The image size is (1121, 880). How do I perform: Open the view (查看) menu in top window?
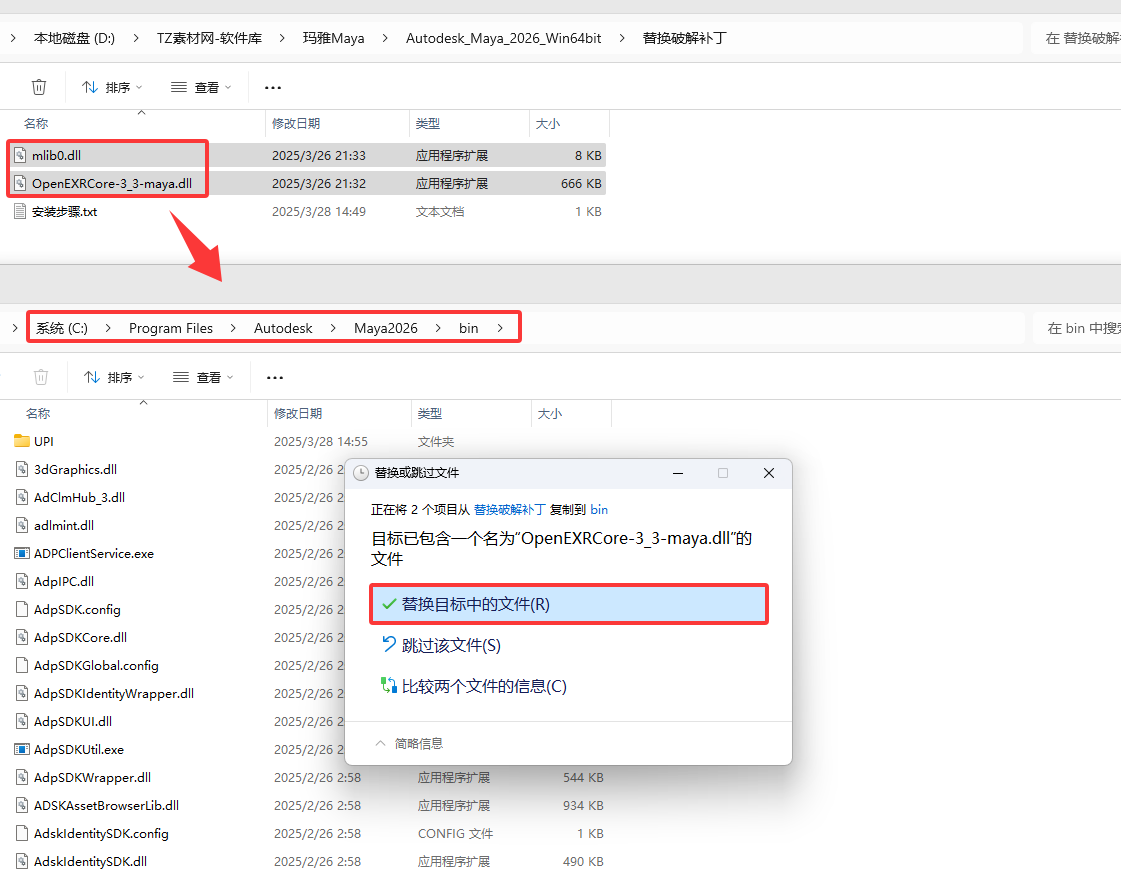tap(201, 87)
